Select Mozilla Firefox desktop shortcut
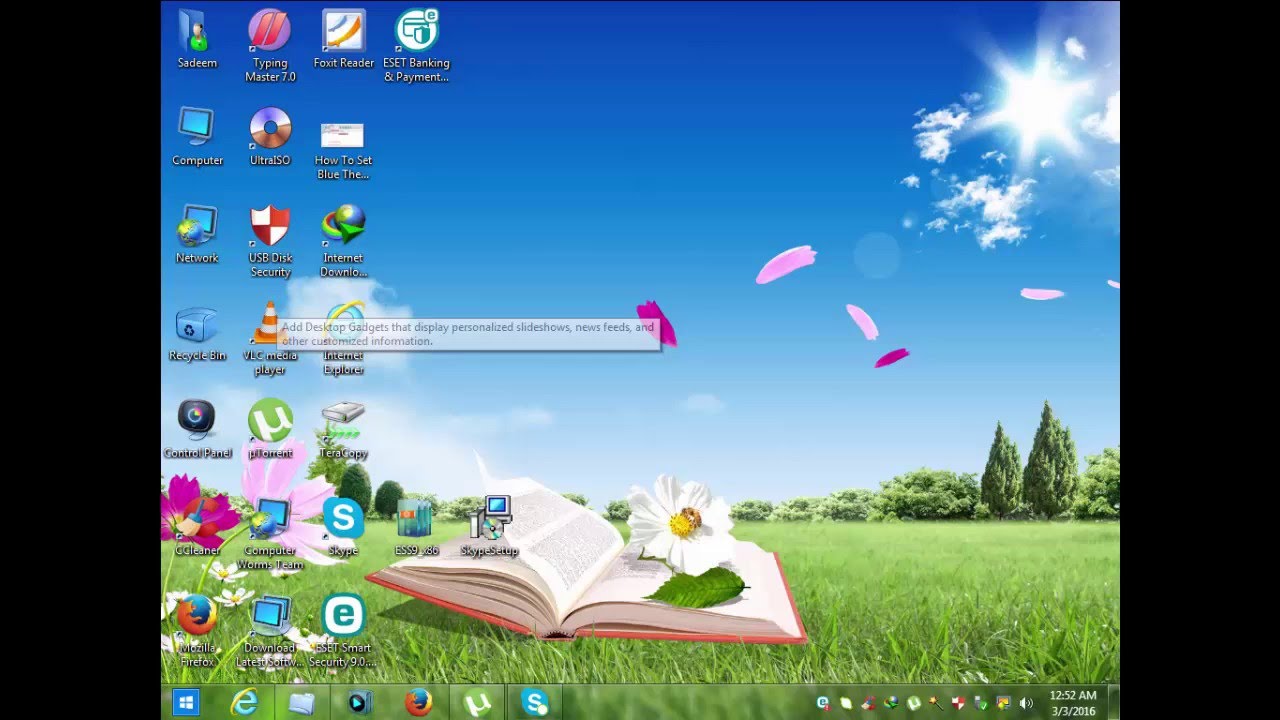 (x=197, y=631)
